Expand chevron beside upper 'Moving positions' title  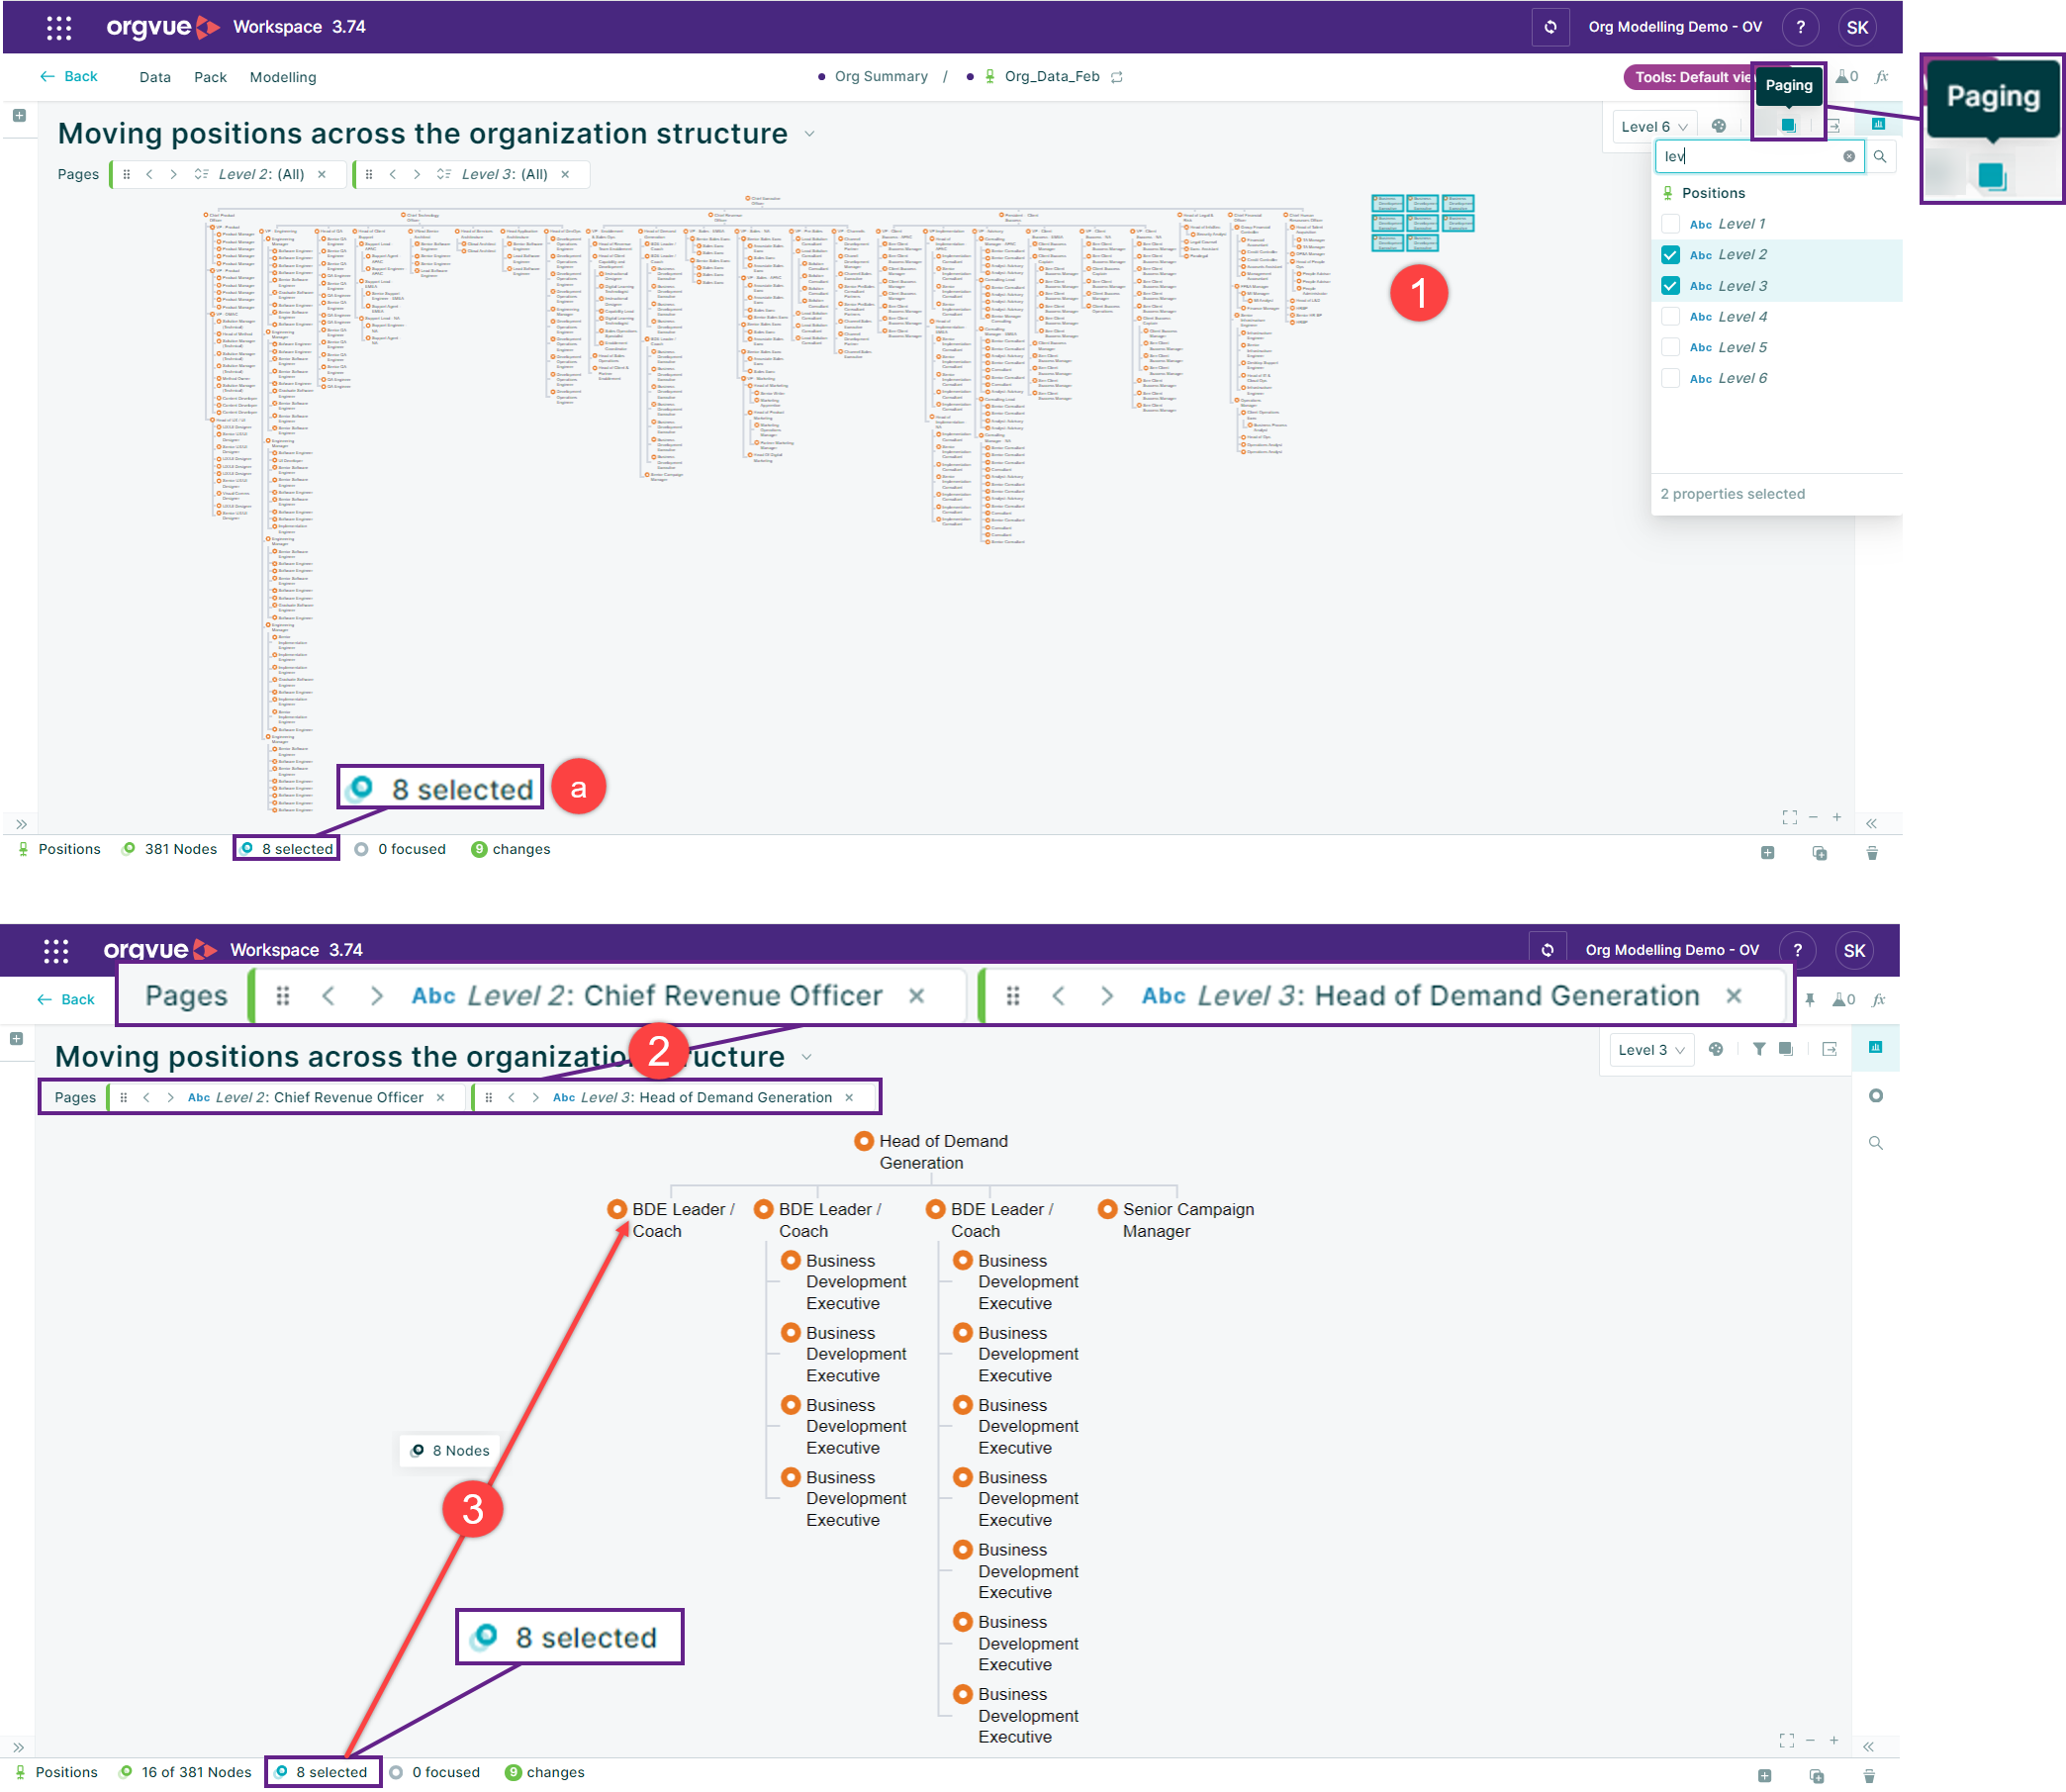point(809,134)
